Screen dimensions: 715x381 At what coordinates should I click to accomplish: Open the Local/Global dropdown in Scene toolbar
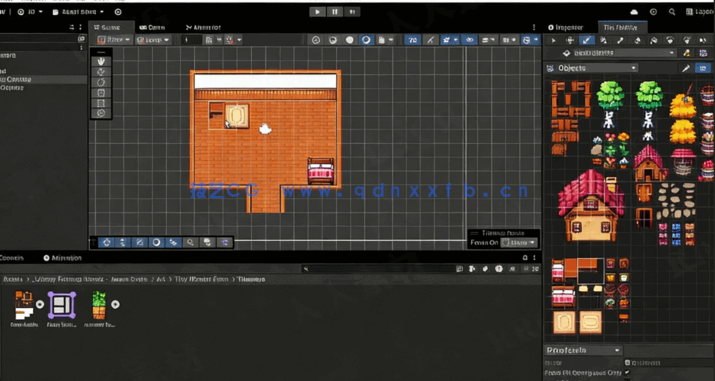point(154,40)
